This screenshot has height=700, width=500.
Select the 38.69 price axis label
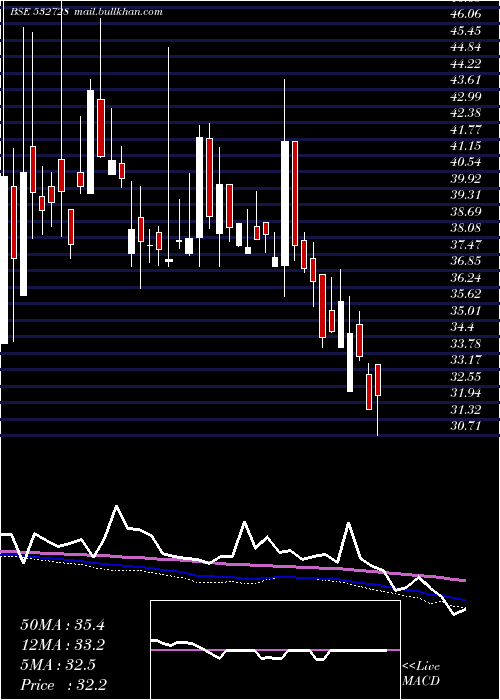pyautogui.click(x=466, y=212)
